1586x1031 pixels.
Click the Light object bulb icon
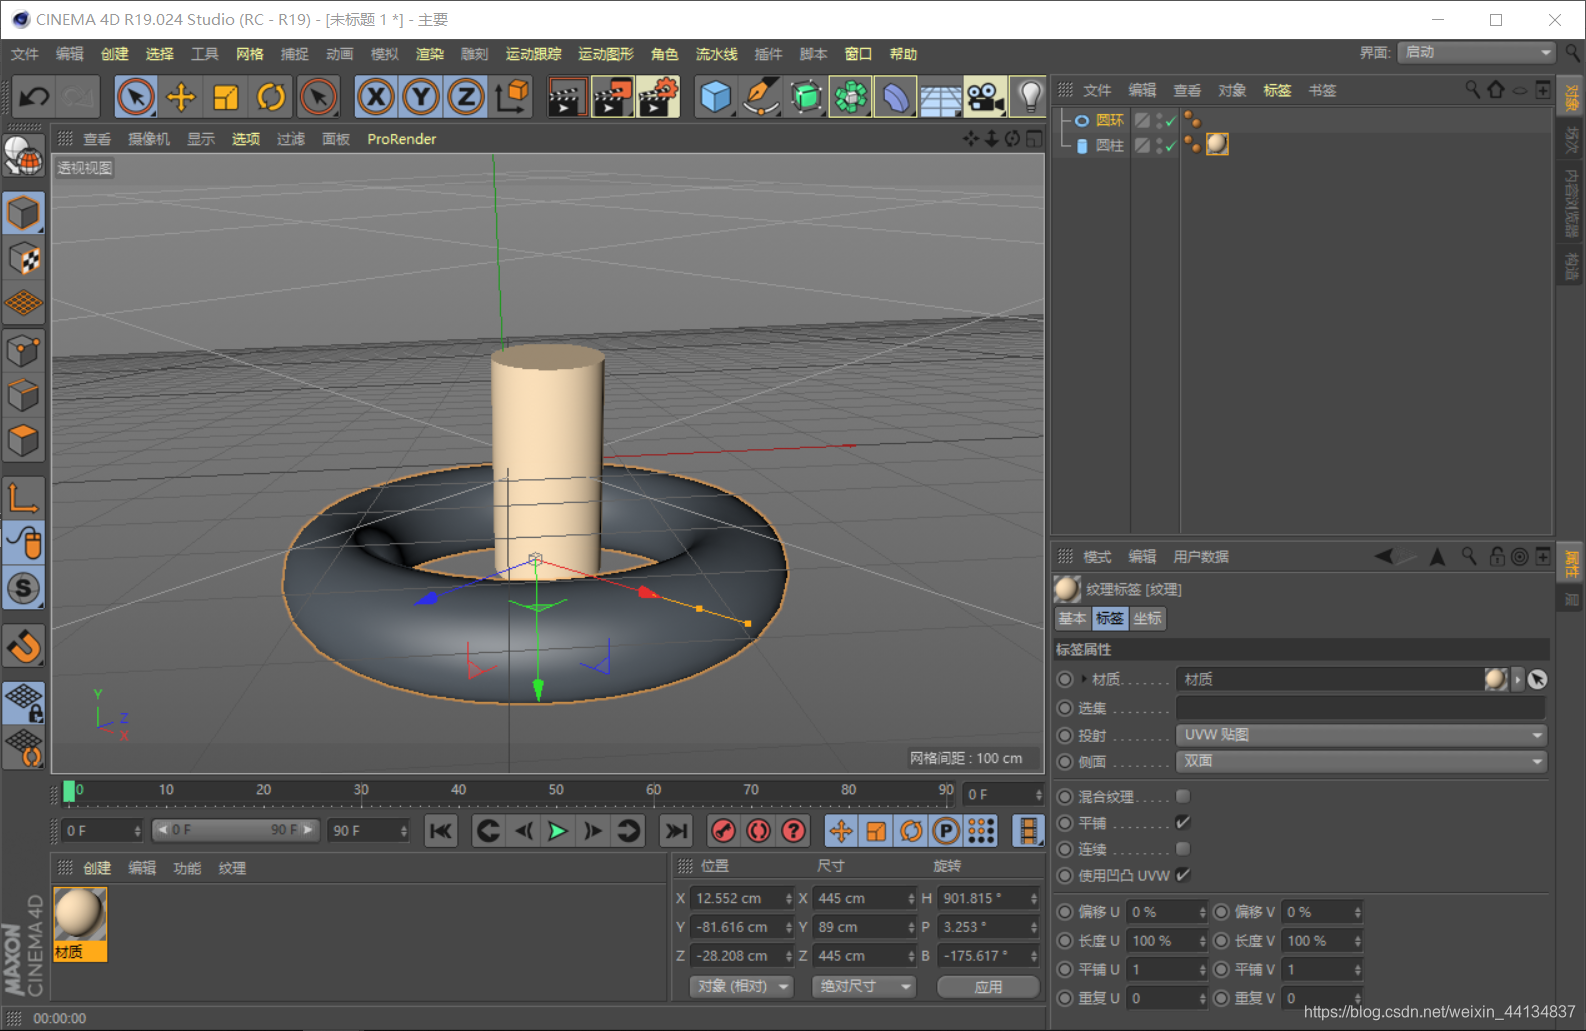point(1029,97)
